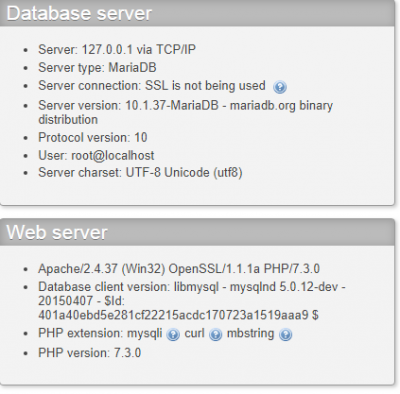Click the mysqli extension name
400x394 pixels.
click(145, 333)
